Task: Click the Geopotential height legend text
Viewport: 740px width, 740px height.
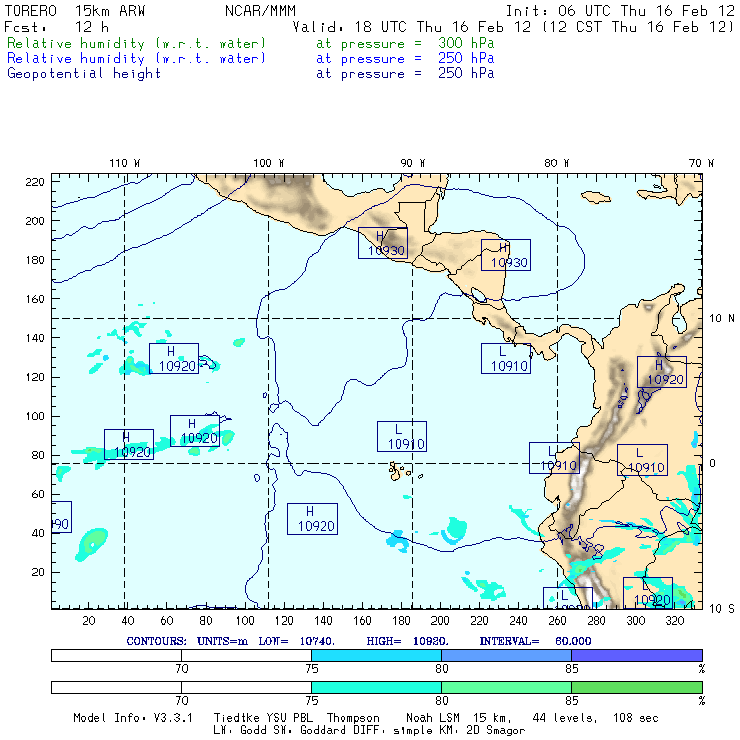Action: point(84,73)
